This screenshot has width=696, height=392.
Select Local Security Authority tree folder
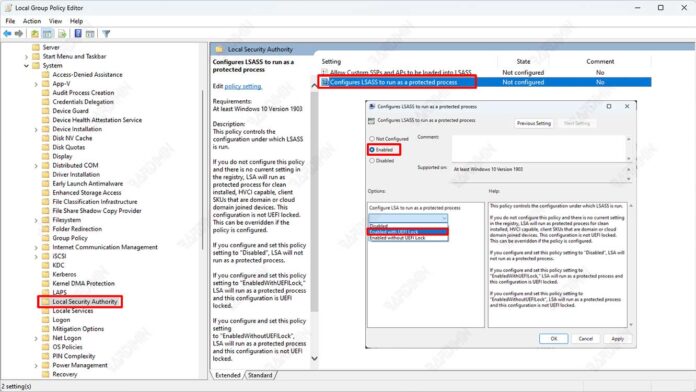[x=85, y=302]
